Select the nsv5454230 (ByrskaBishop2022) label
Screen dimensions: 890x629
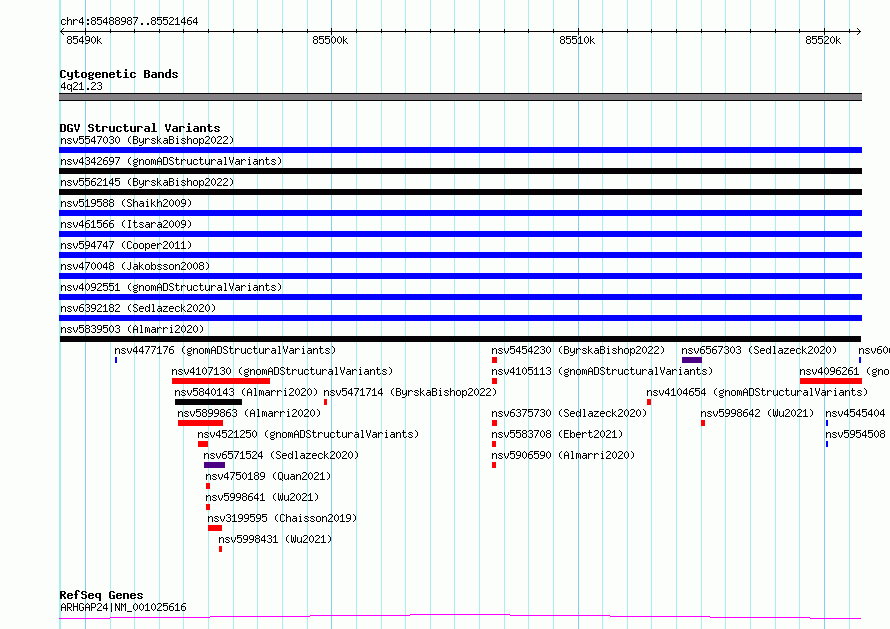(x=578, y=350)
